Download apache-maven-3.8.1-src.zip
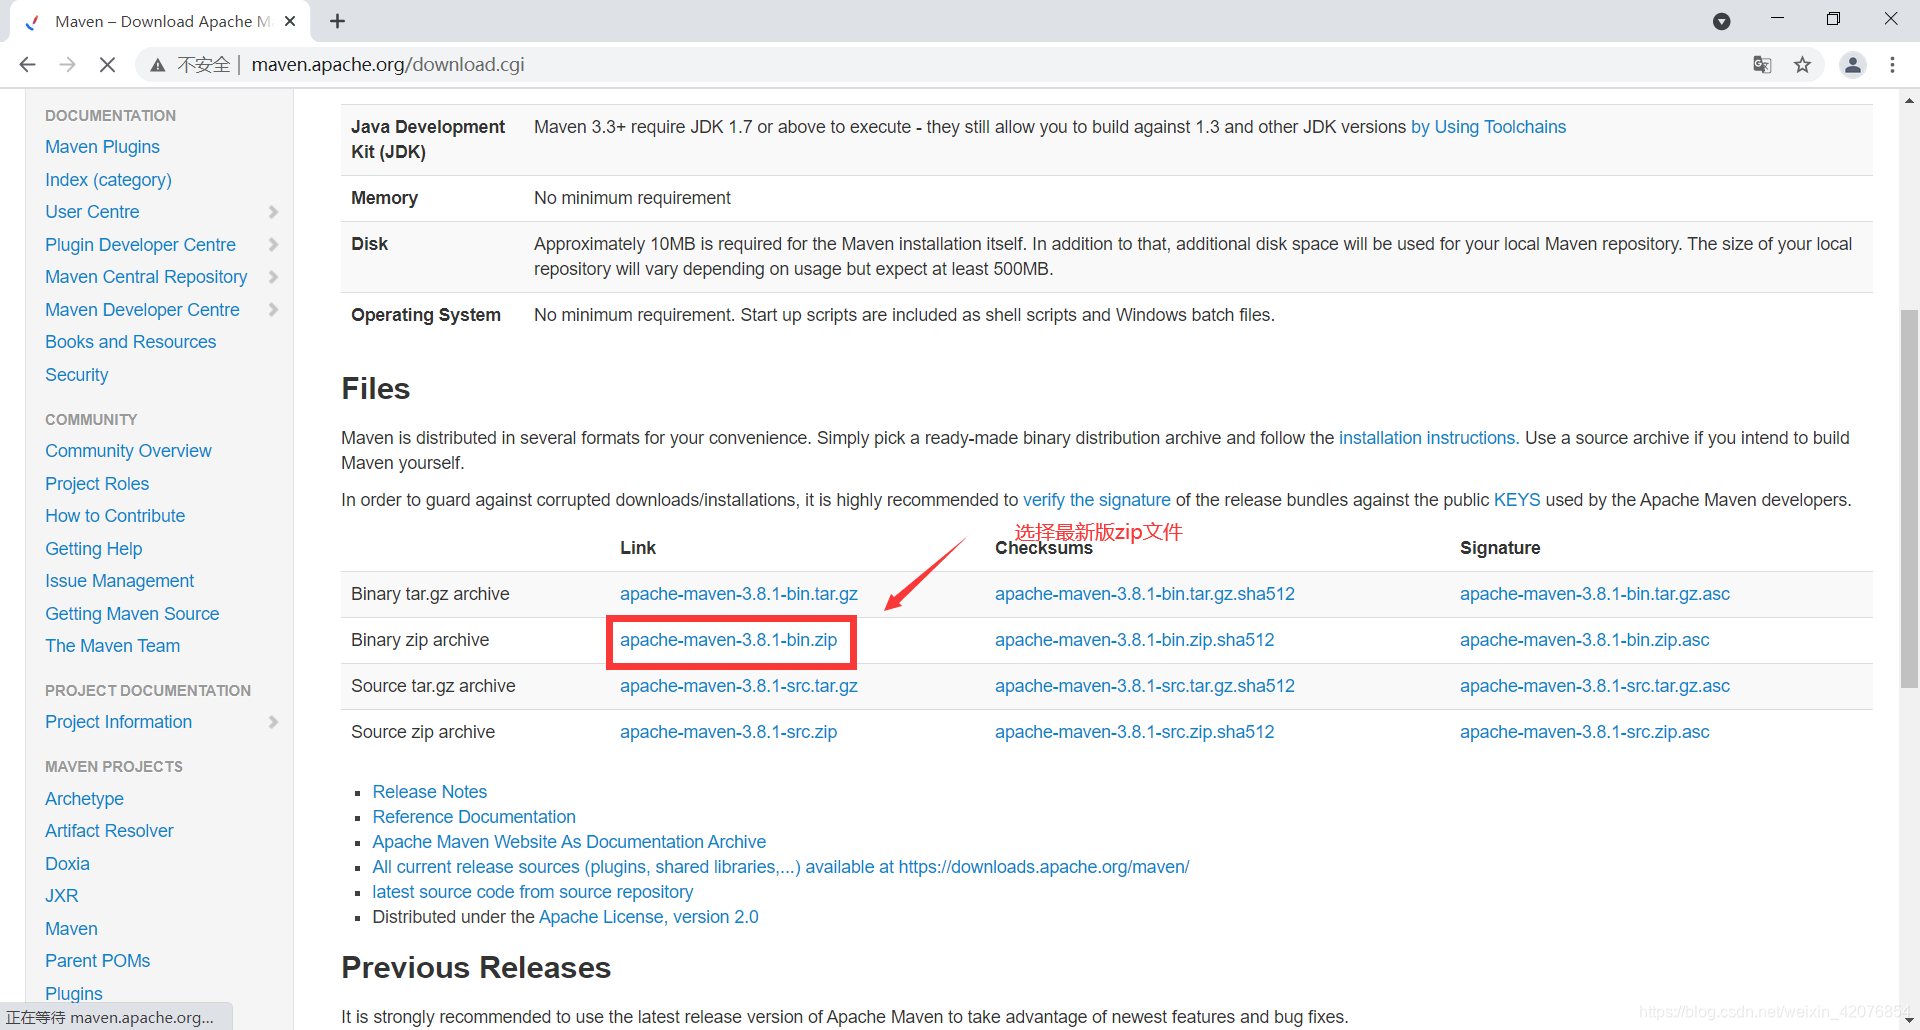 pos(728,732)
